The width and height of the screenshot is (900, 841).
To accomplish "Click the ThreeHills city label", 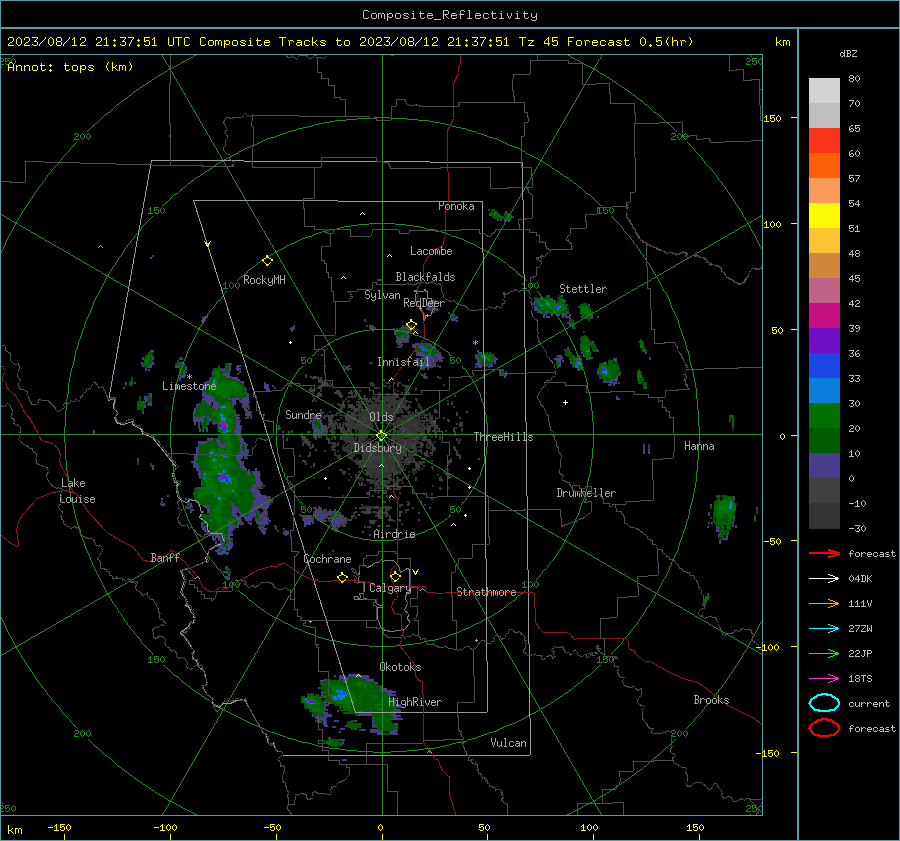I will coord(503,437).
